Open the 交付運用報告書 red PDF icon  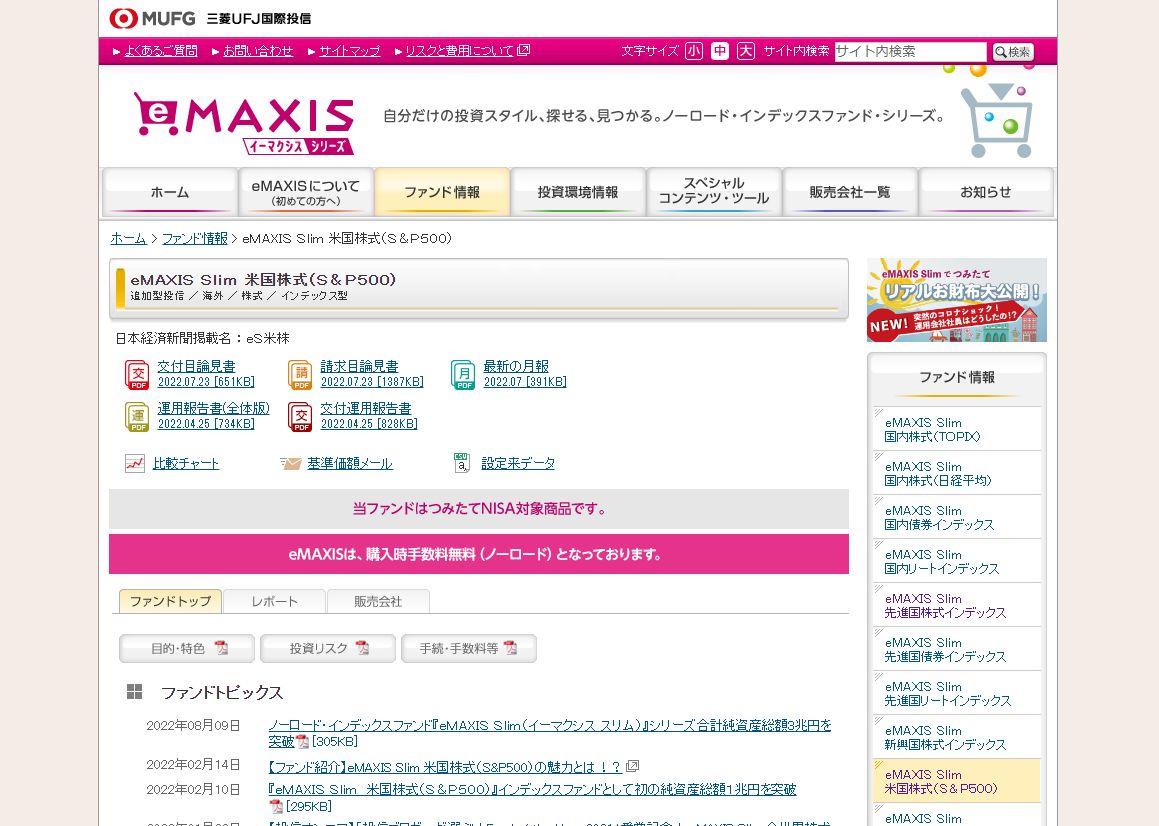[300, 416]
